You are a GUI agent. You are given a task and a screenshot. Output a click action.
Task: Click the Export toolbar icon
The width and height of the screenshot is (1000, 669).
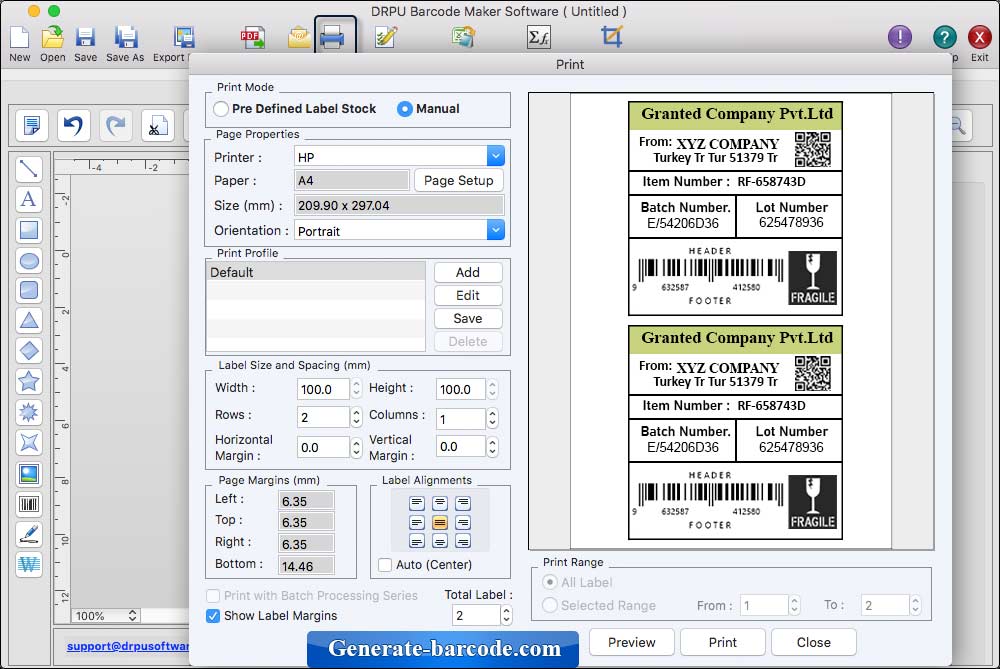(x=184, y=38)
